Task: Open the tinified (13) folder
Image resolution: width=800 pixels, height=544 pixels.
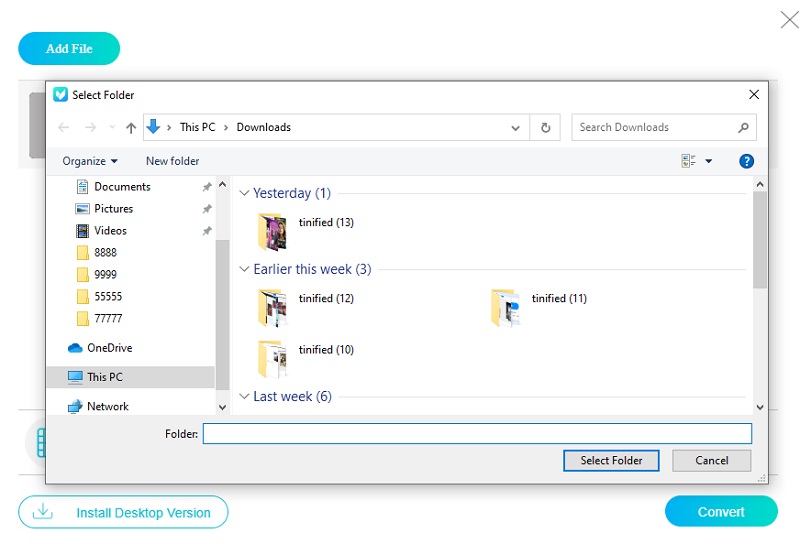Action: click(x=273, y=230)
